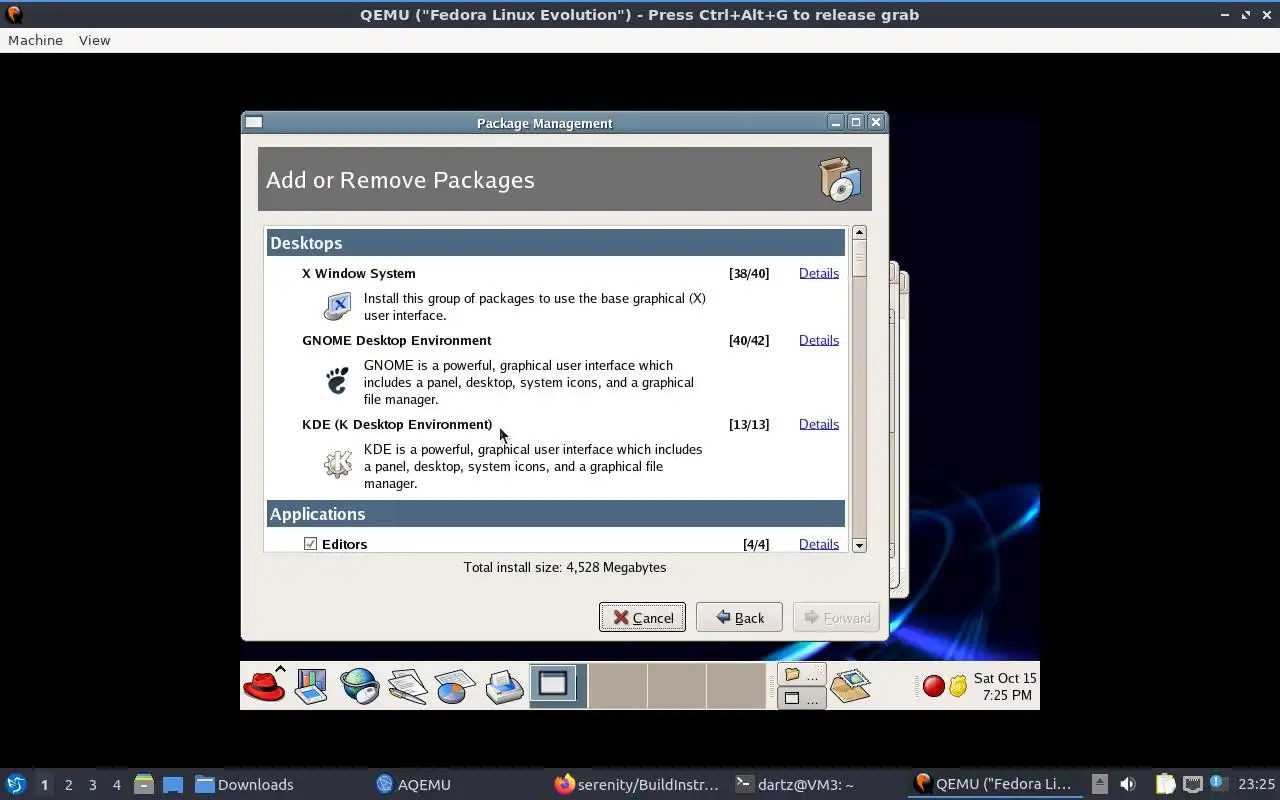Click the folder task button in guest panel
This screenshot has height=800, width=1280.
(x=802, y=674)
